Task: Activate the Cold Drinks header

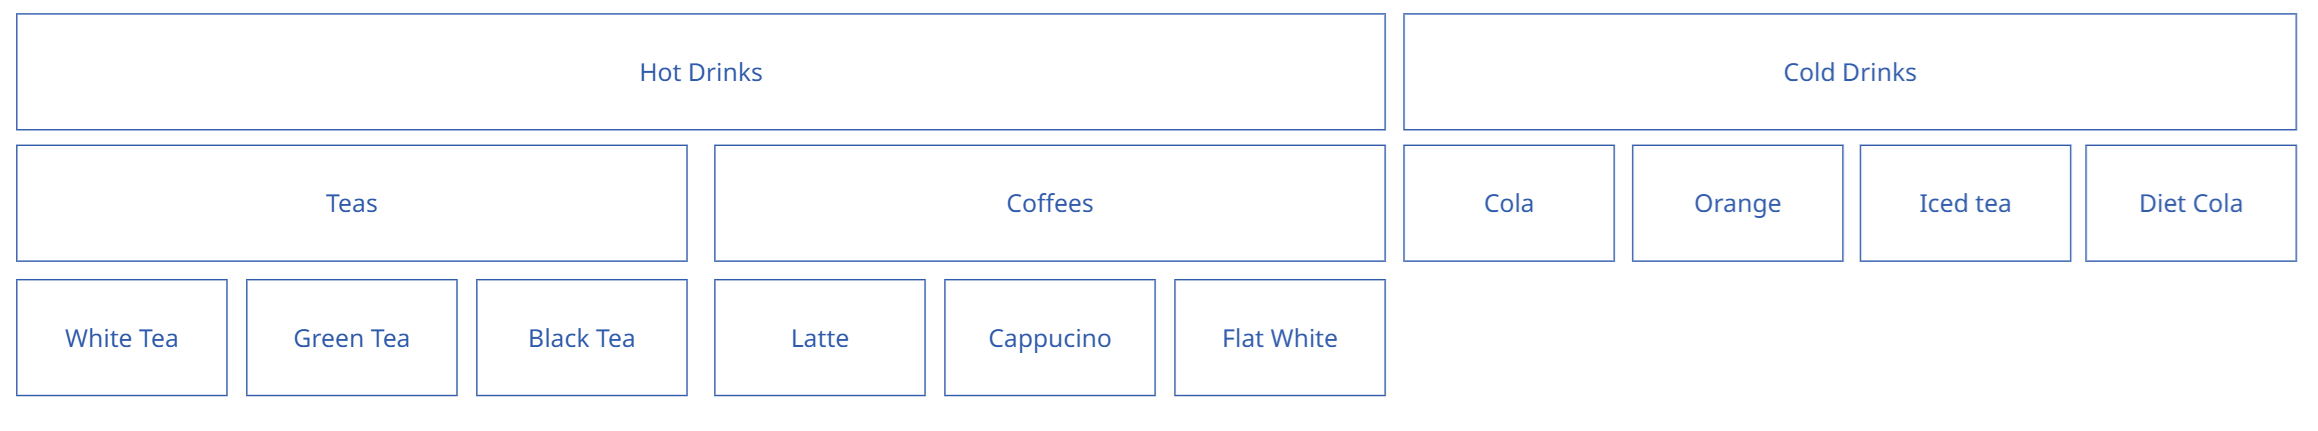Action: pos(1849,72)
